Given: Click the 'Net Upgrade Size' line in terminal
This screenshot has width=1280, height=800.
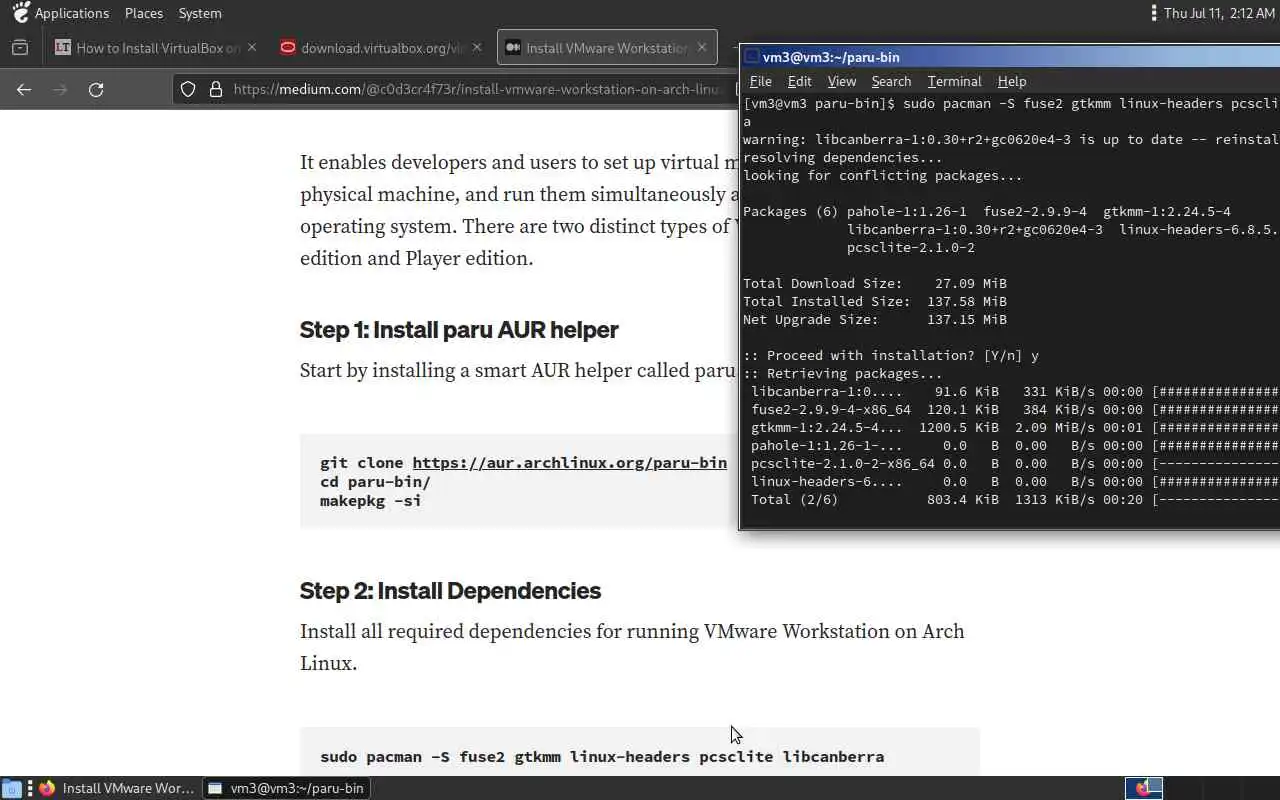Looking at the screenshot, I should [875, 319].
